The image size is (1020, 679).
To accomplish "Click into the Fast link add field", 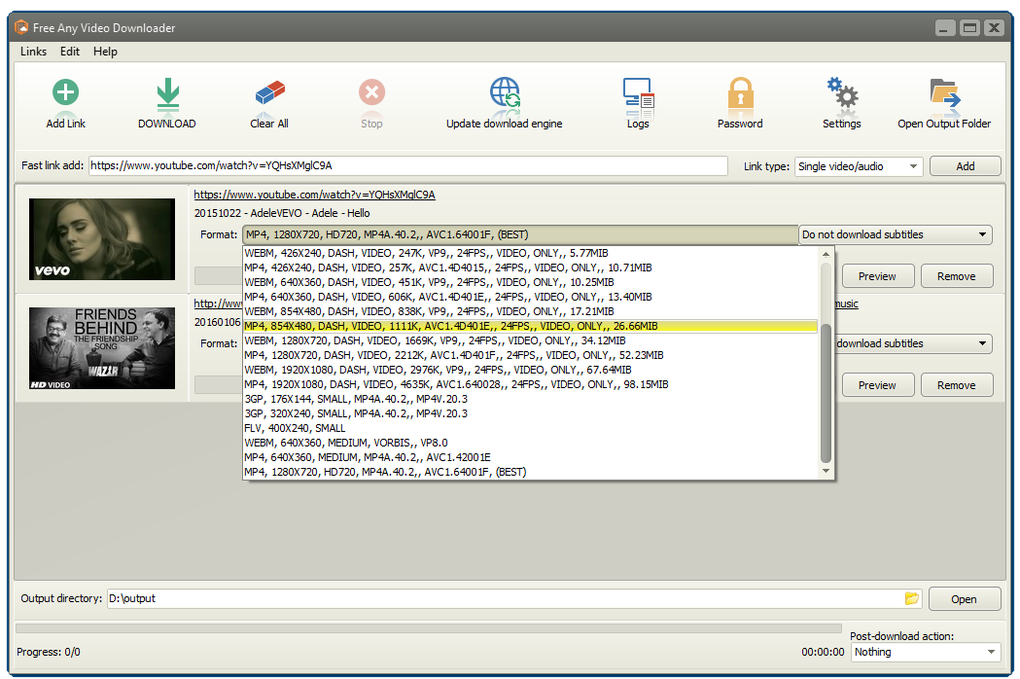I will [x=407, y=166].
